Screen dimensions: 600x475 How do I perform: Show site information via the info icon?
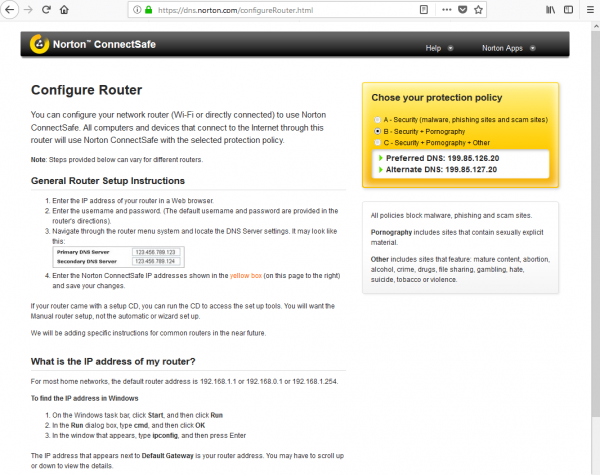tap(137, 10)
